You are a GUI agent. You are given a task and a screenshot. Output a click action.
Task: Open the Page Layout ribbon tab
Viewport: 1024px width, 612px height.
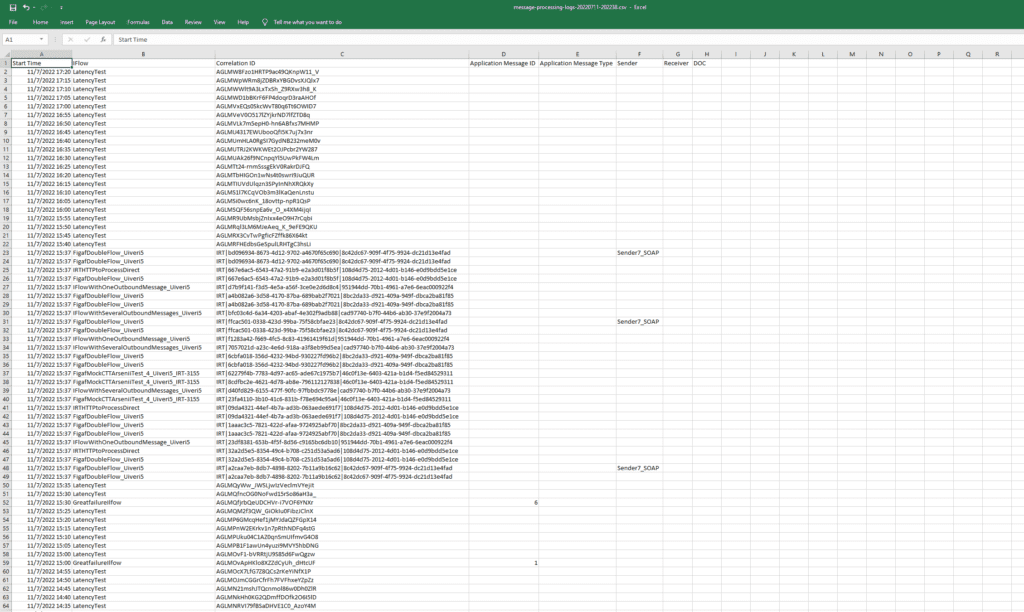point(100,22)
